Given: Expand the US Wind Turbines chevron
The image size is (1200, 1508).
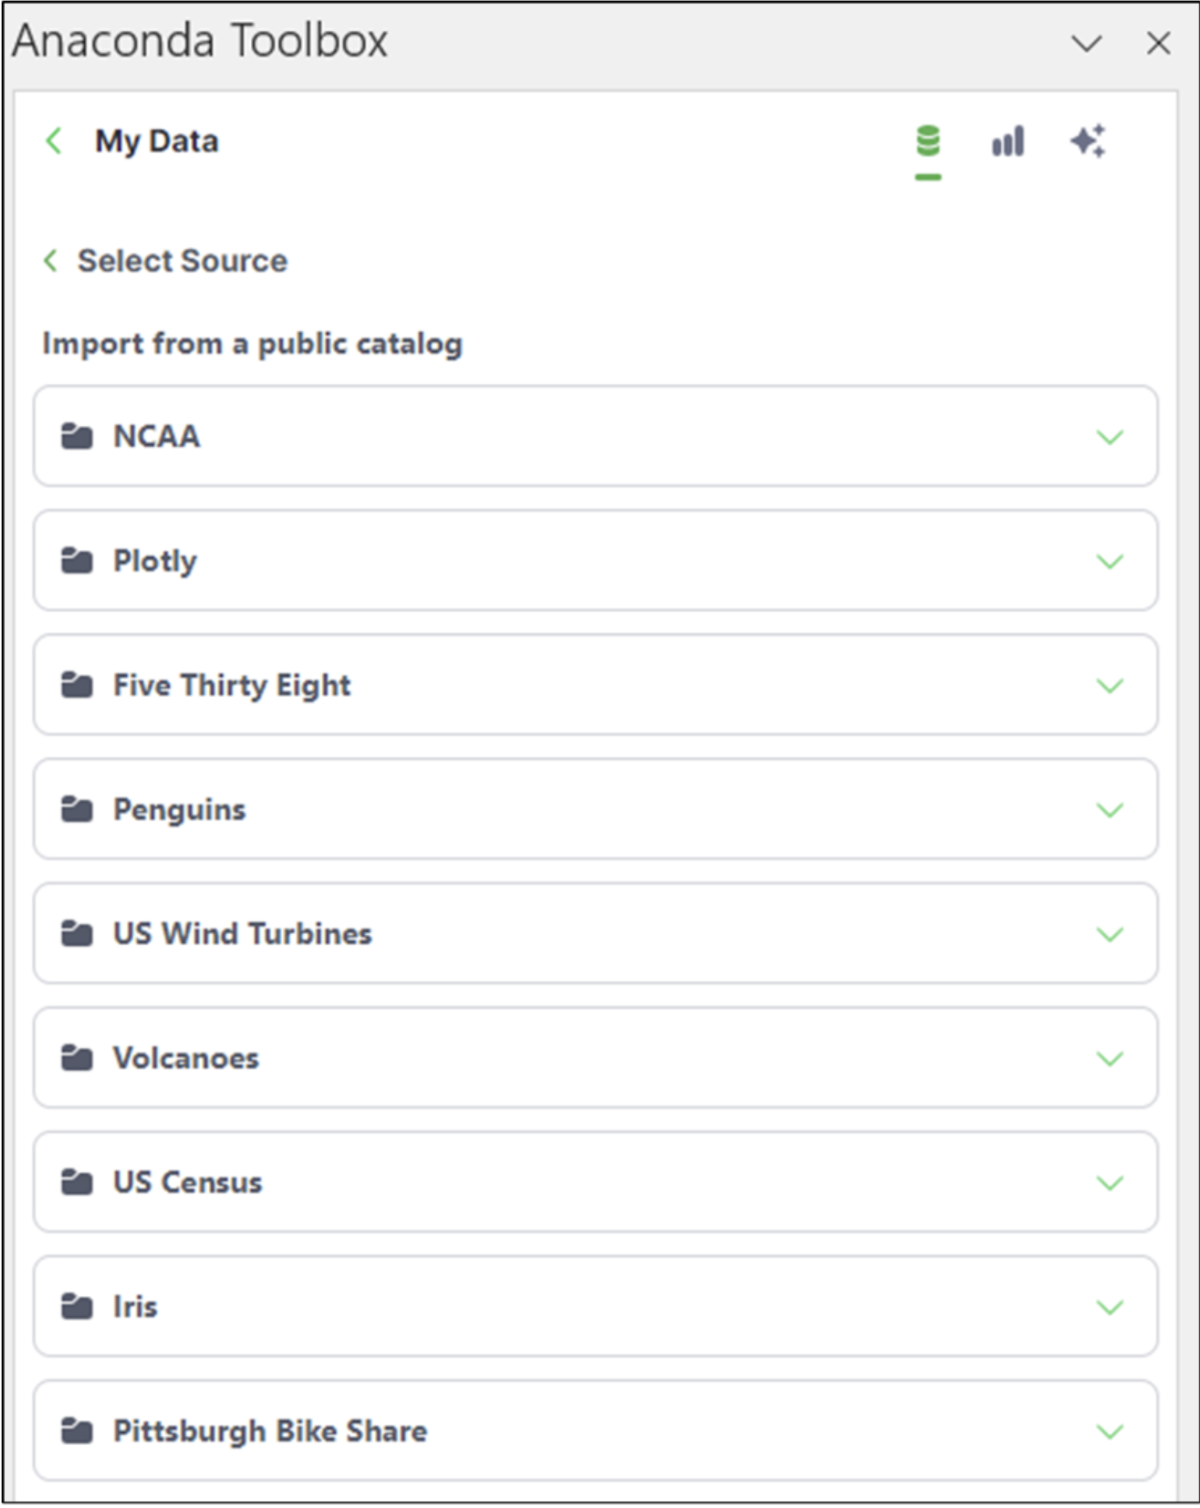Looking at the screenshot, I should [x=1110, y=934].
